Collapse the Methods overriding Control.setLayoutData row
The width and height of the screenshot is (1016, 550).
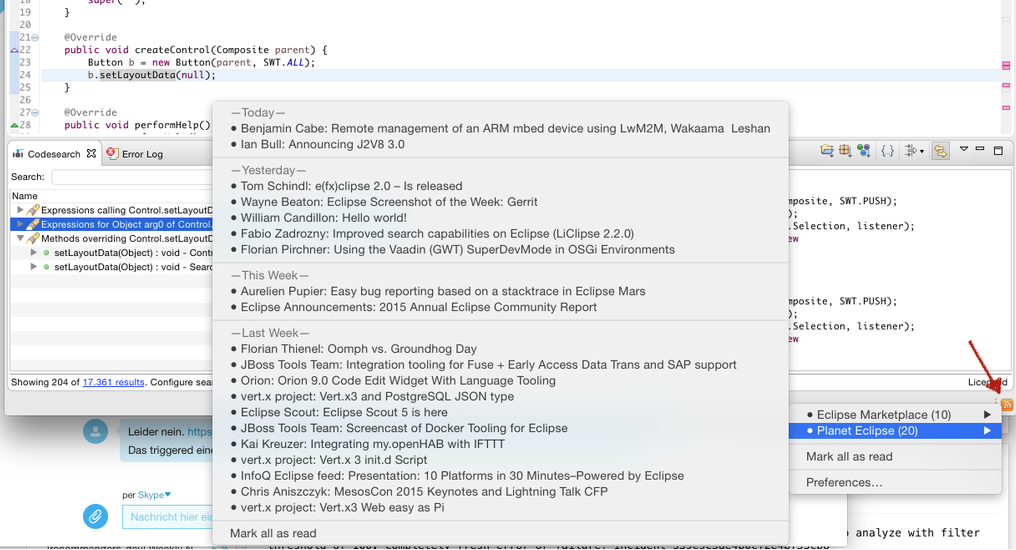pyautogui.click(x=20, y=238)
